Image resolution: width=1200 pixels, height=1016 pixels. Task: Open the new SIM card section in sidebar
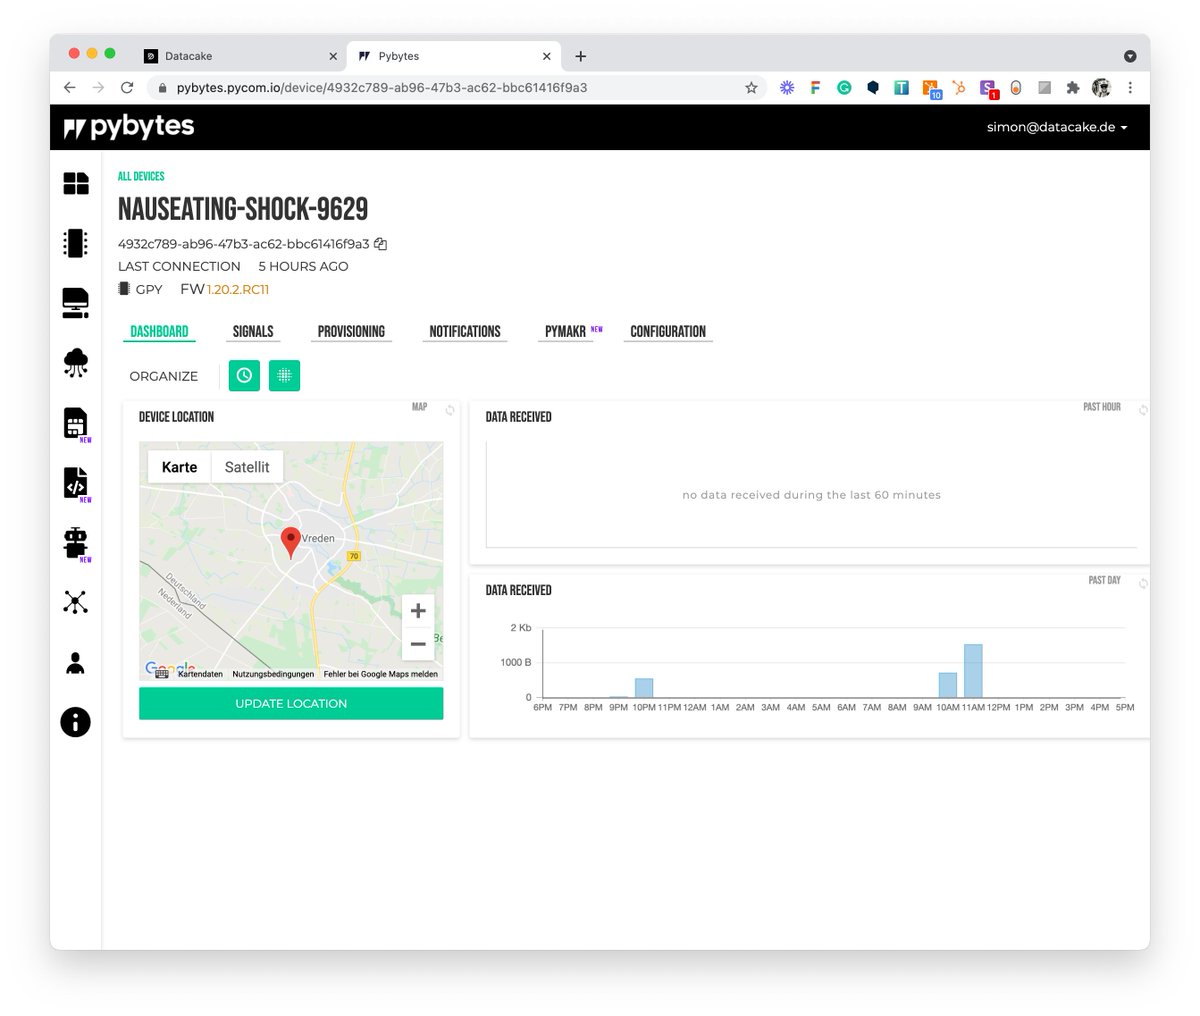coord(75,423)
